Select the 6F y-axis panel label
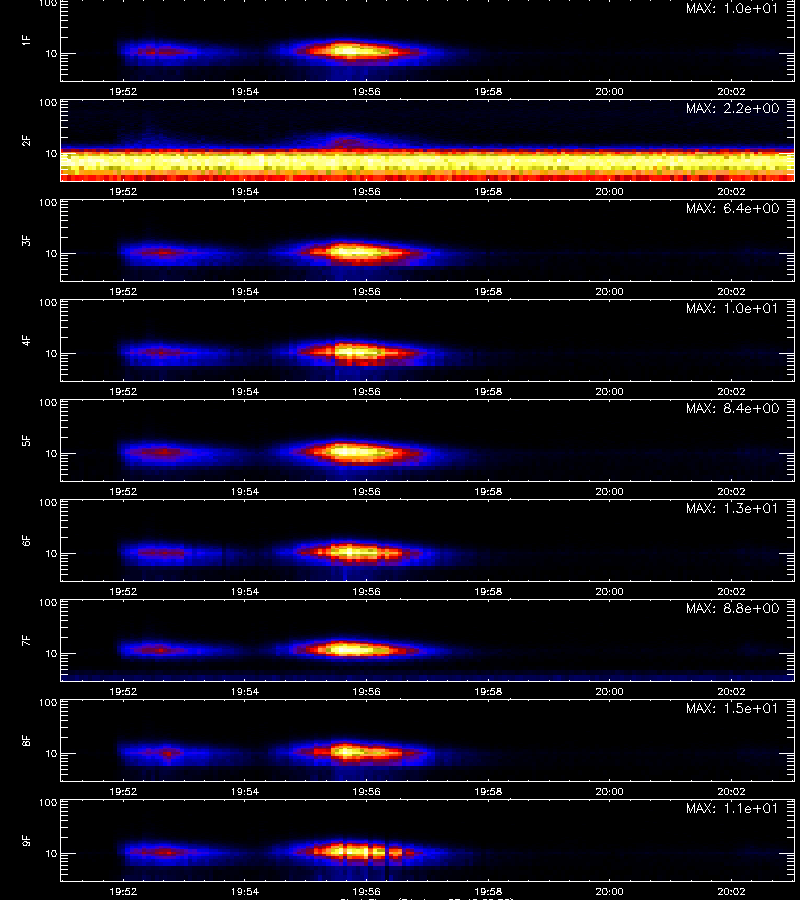The image size is (800, 900). pos(26,541)
